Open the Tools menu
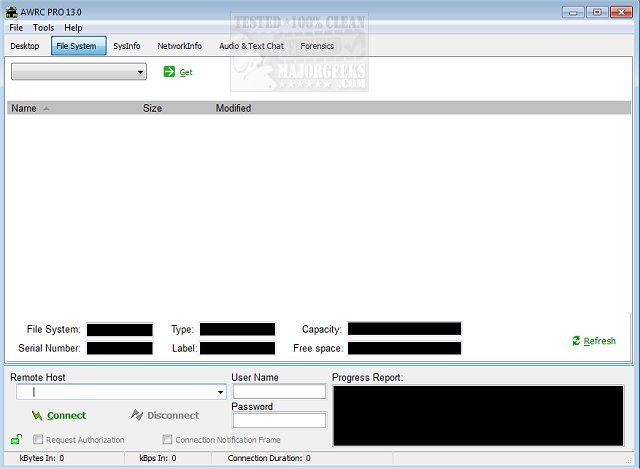Image resolution: width=640 pixels, height=469 pixels. click(43, 28)
